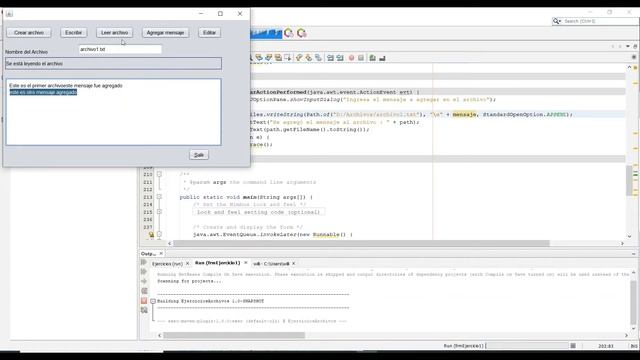Viewport: 640px width, 360px height.
Task: Expand the look-and-feel code fold on line 215
Action: click(x=159, y=212)
